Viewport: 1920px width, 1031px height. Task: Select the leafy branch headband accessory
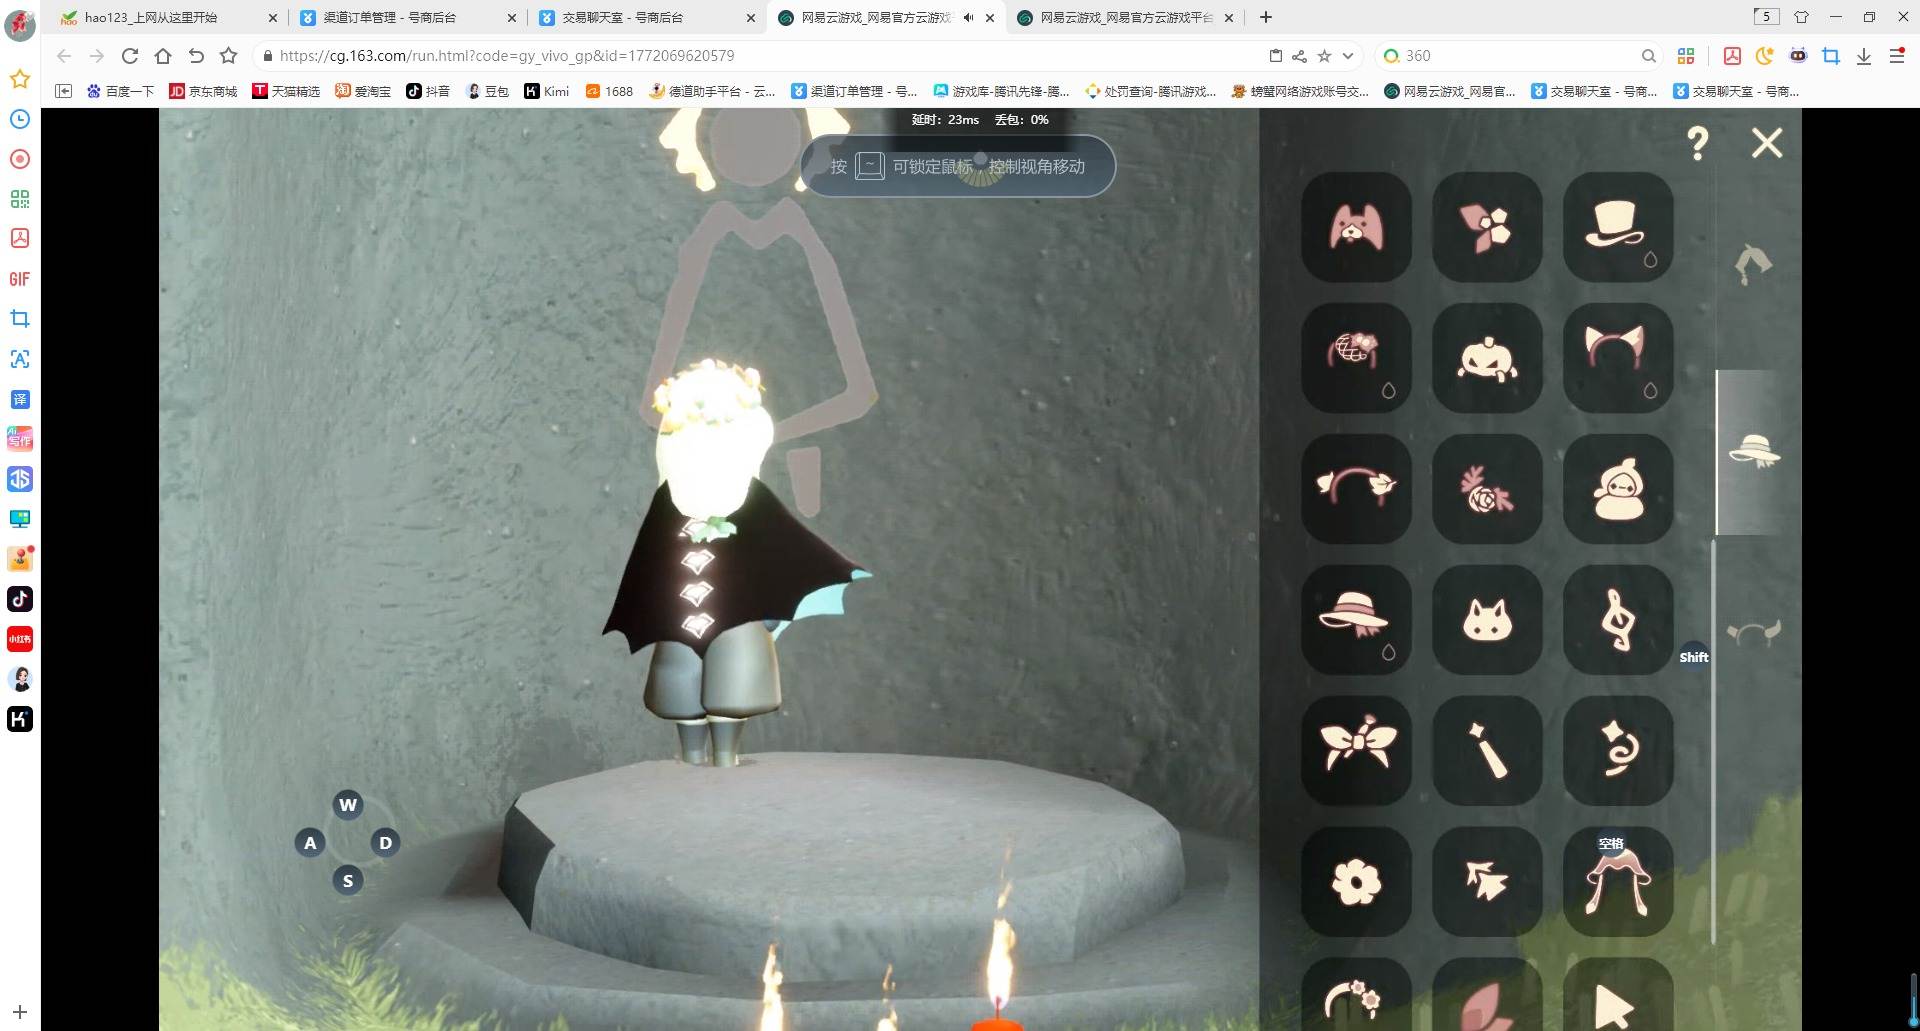(1356, 489)
